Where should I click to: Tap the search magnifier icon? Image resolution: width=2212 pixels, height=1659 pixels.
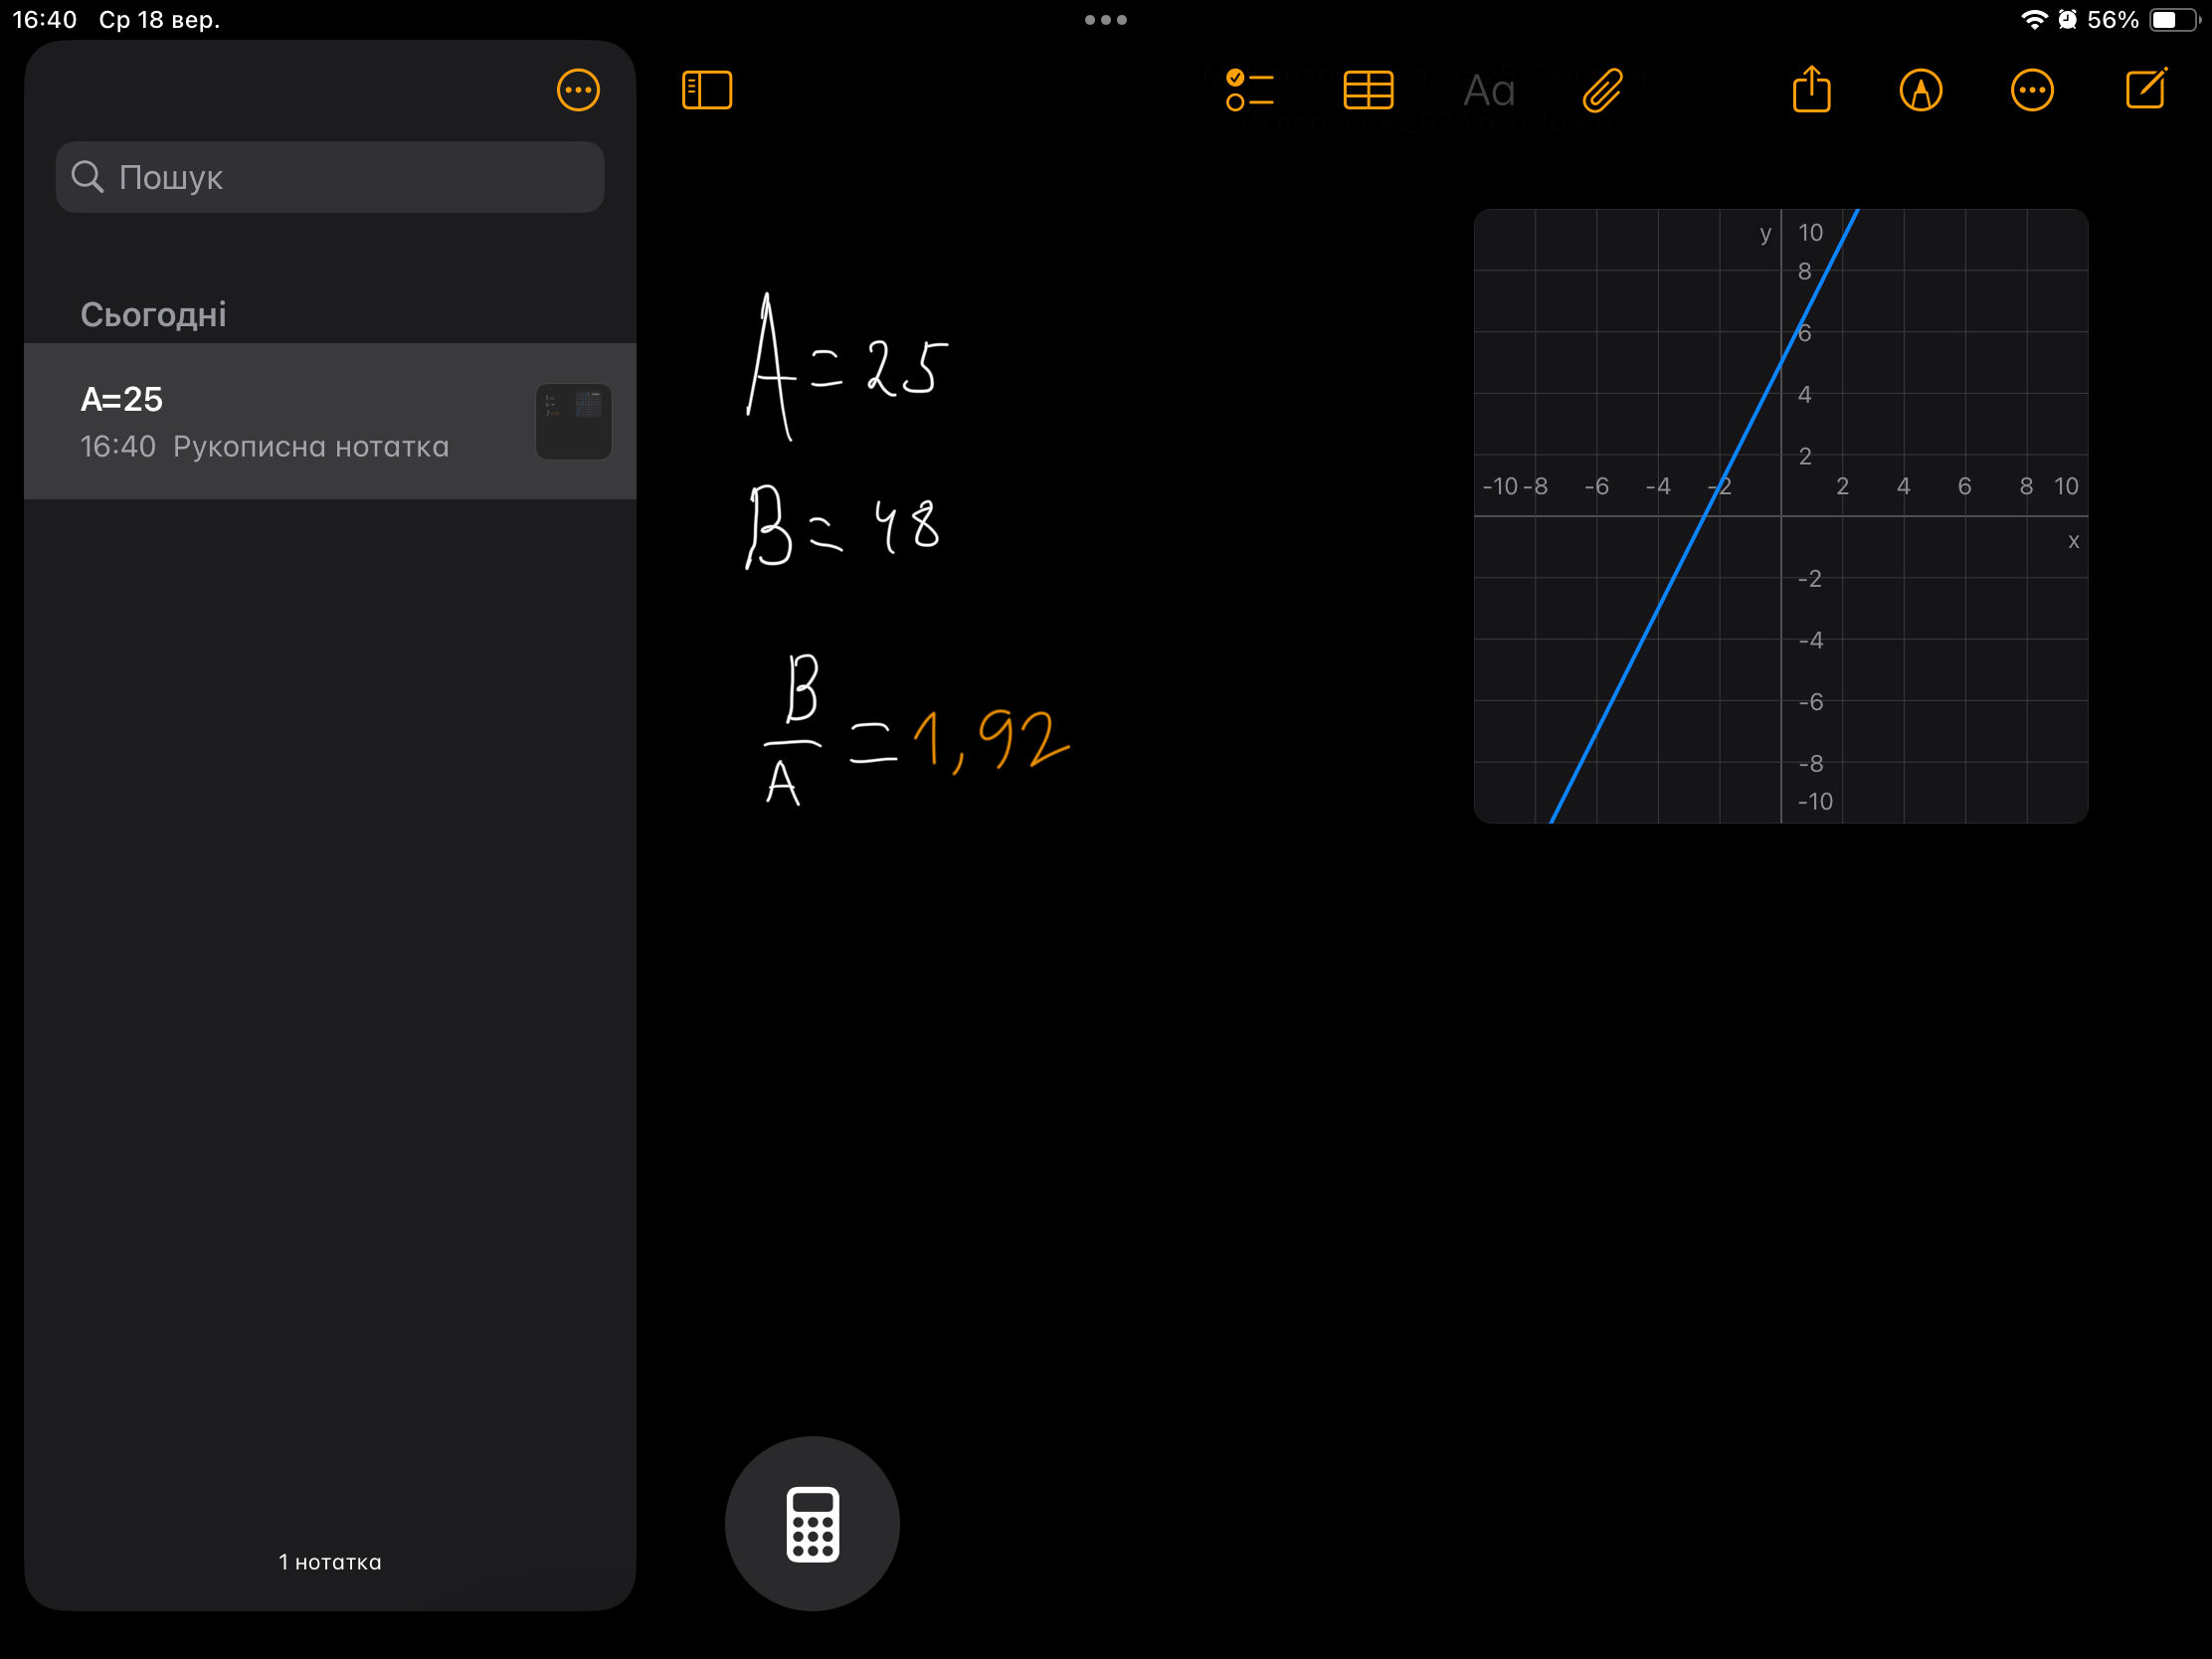88,176
